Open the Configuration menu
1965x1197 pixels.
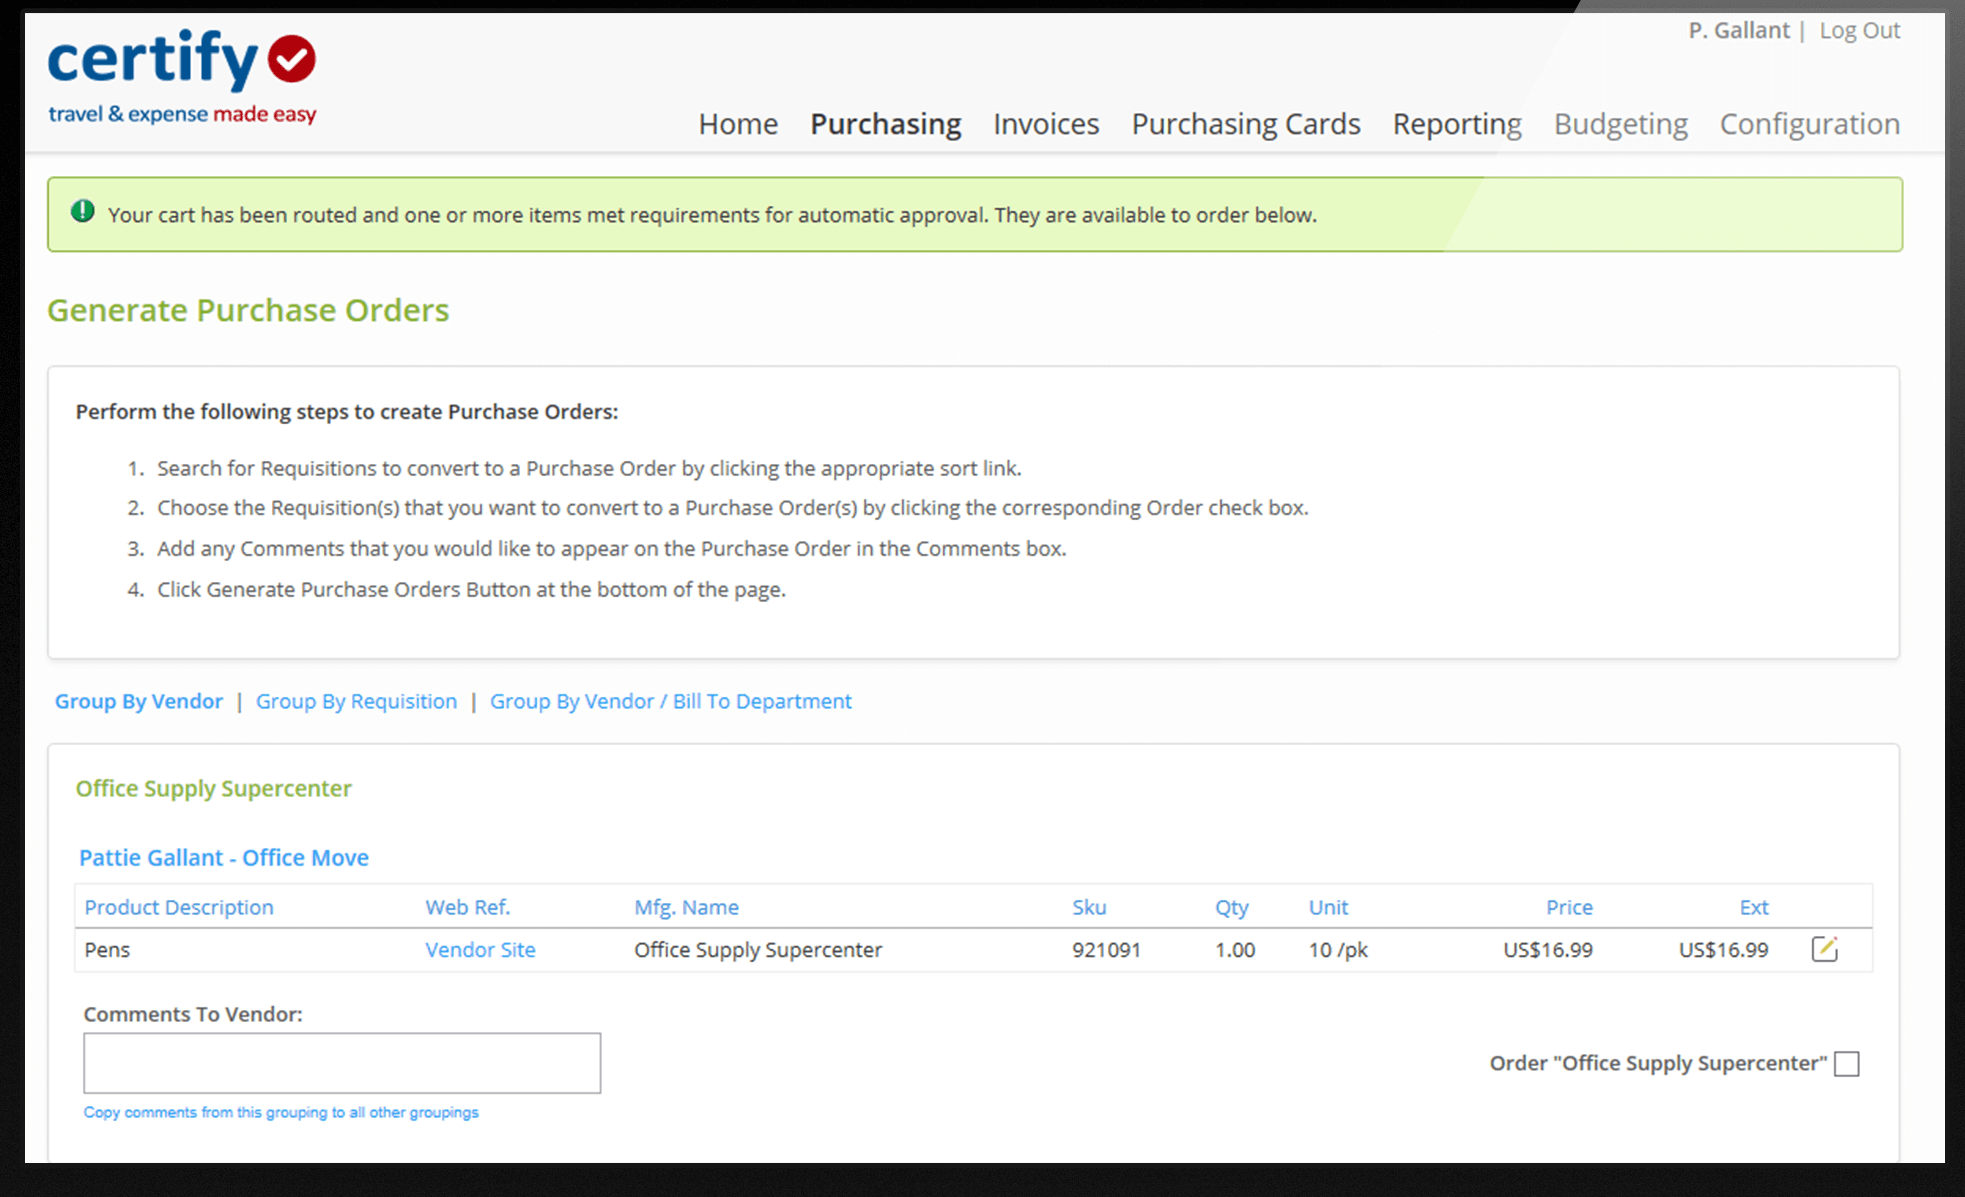(1809, 124)
